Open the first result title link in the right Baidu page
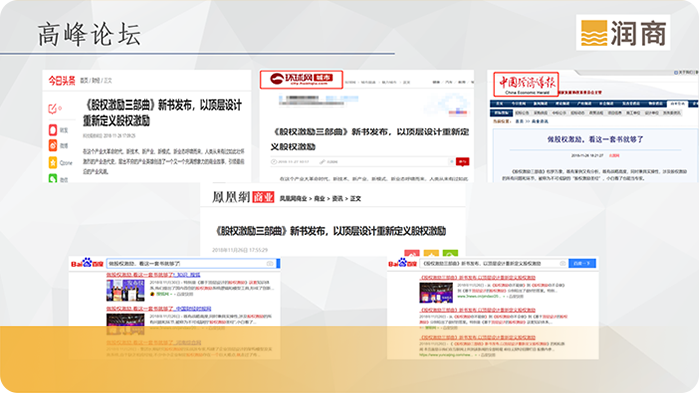 coord(477,278)
